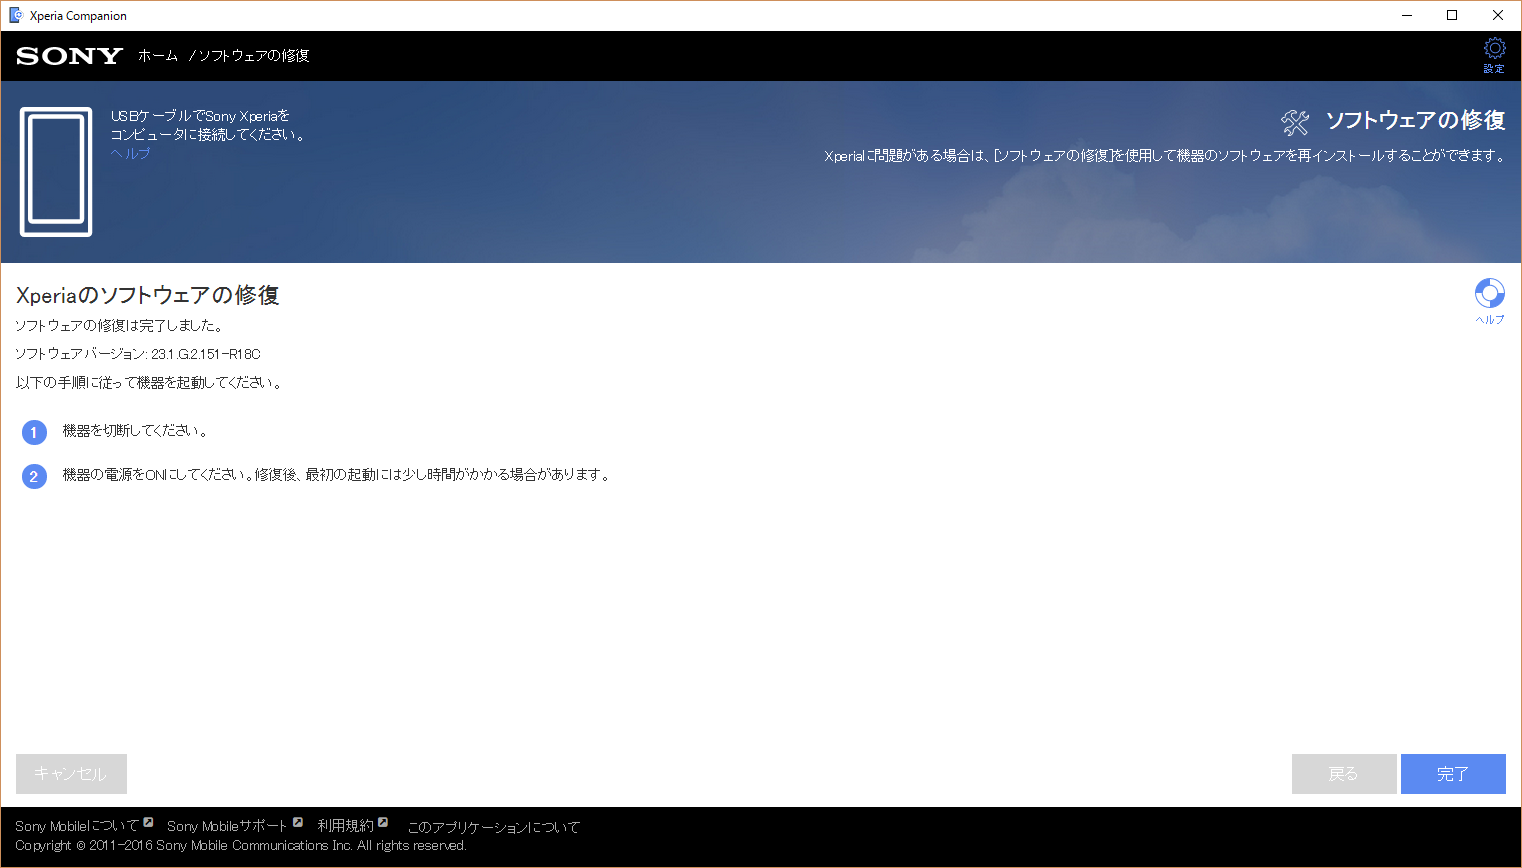
Task: Click the SONY logo
Action: coord(69,56)
